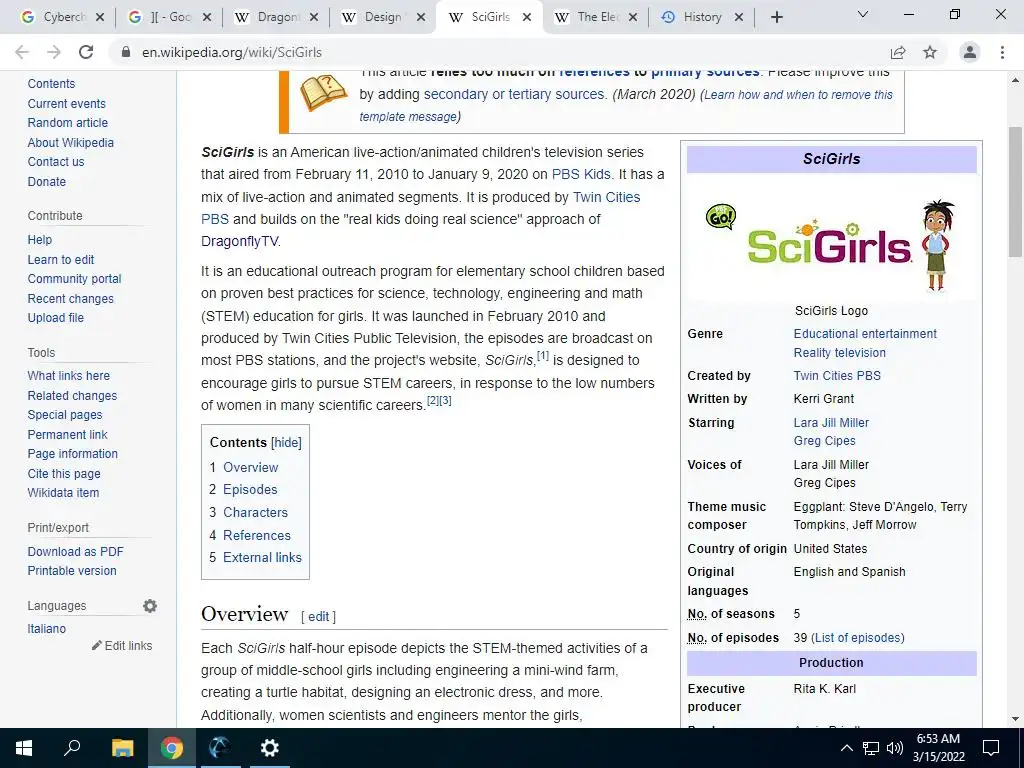Open What links here tool
The width and height of the screenshot is (1024, 768).
point(69,376)
